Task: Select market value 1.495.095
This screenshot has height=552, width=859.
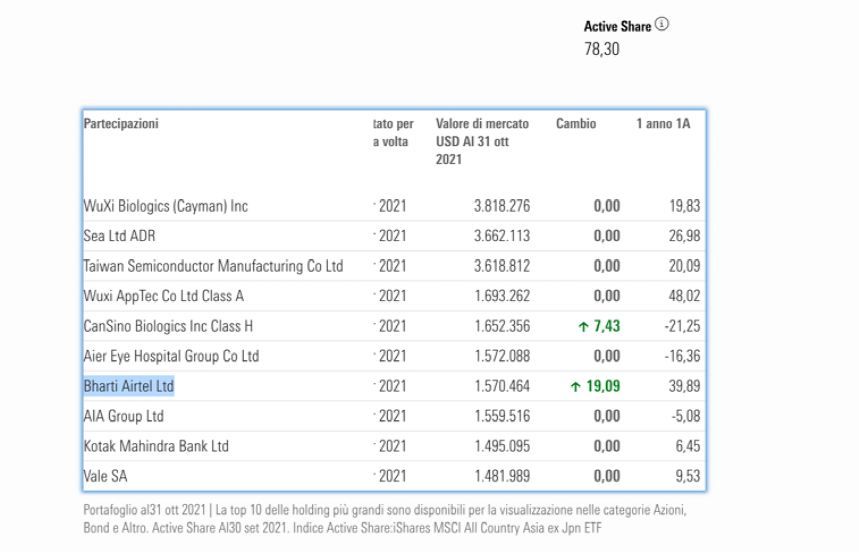Action: [502, 446]
